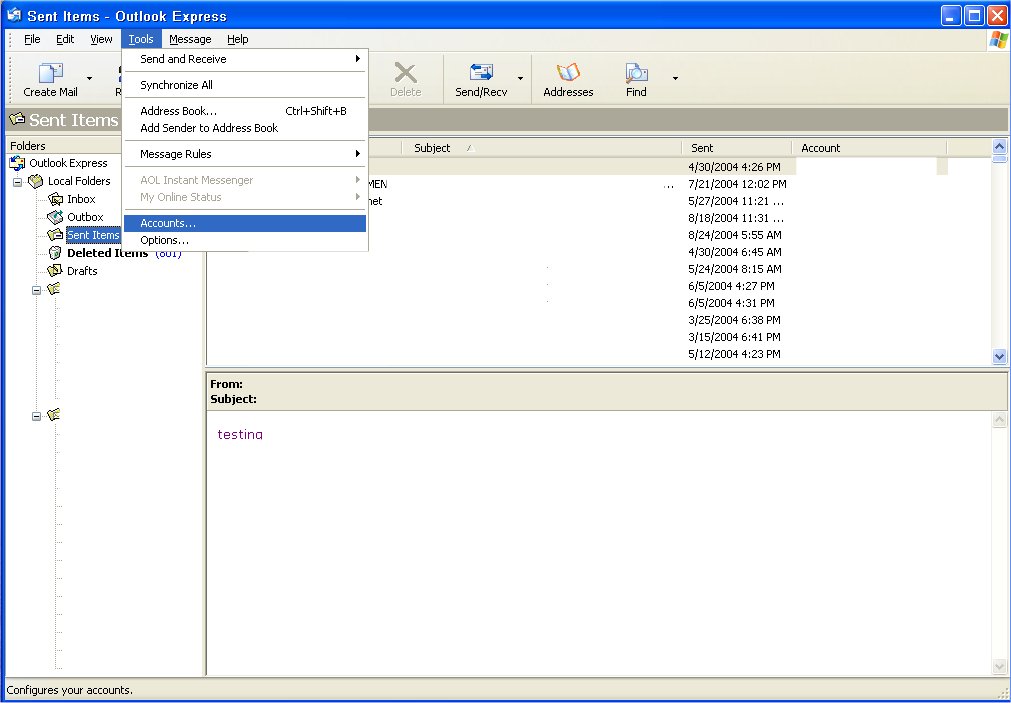The height and width of the screenshot is (703, 1011).
Task: Open the Create Mail stationery dropdown arrow
Action: [90, 79]
